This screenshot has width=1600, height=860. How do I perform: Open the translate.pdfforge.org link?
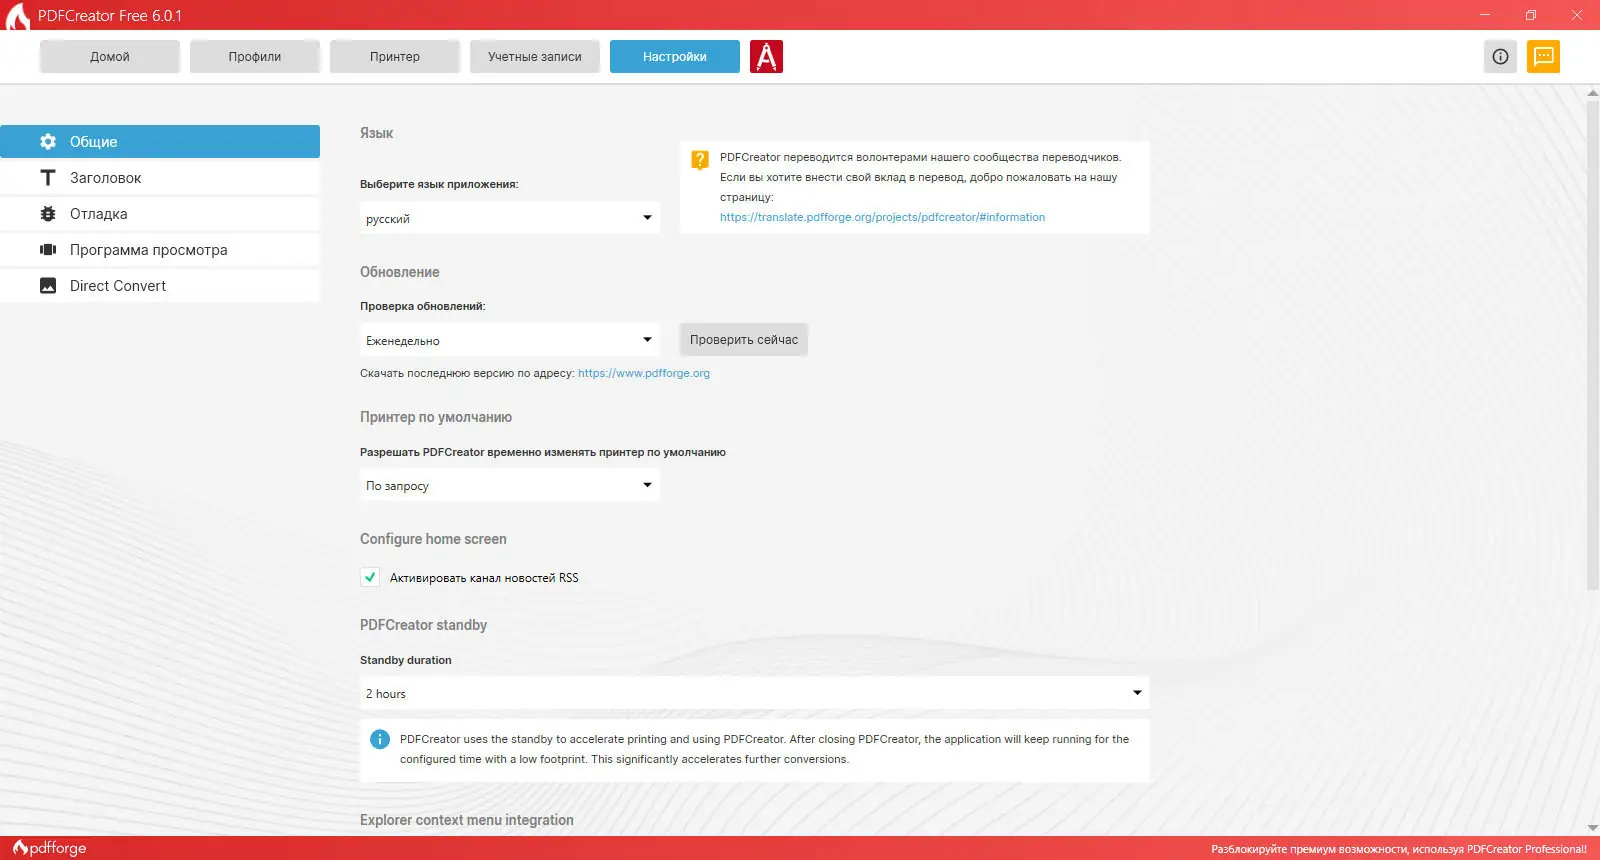(882, 217)
